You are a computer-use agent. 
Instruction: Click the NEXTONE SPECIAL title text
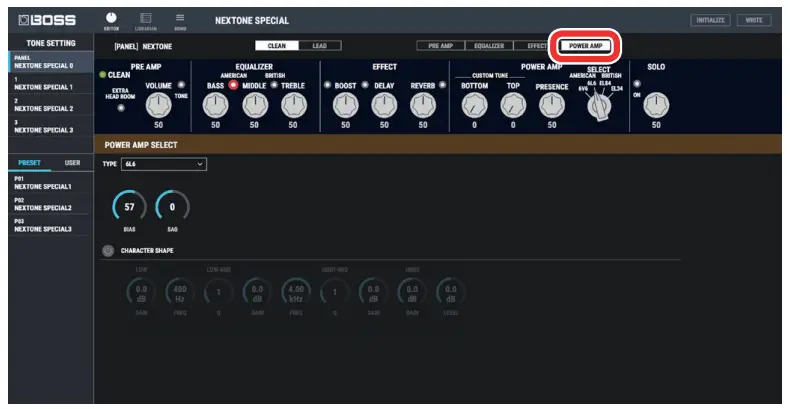pos(252,21)
